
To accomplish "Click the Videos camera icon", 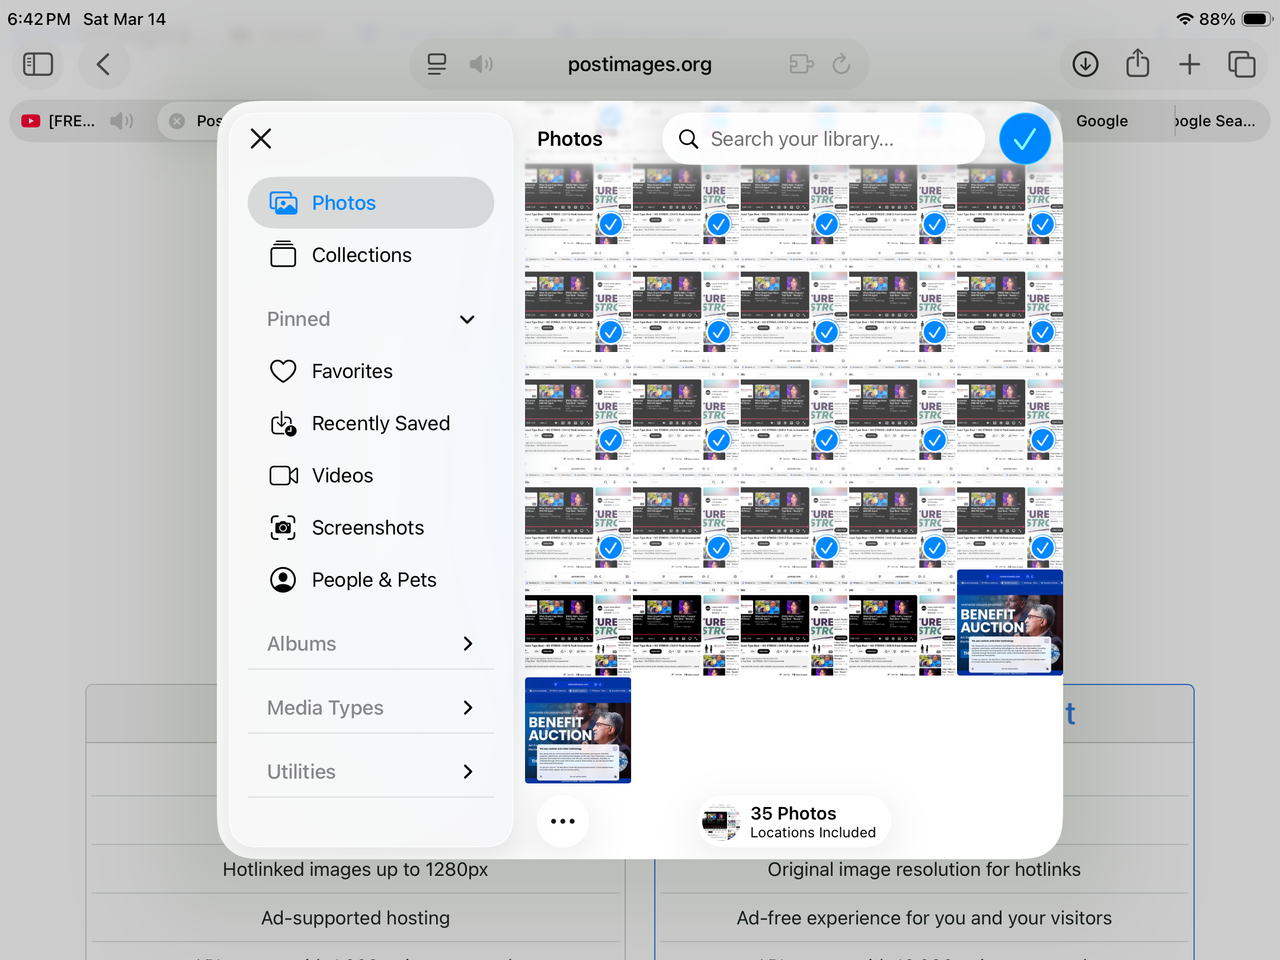I will [x=283, y=475].
